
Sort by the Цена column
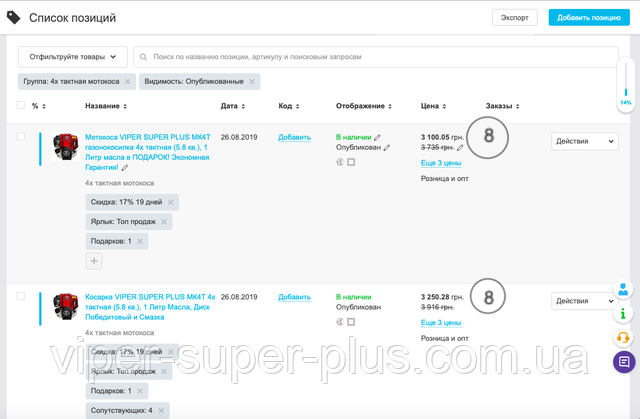433,106
